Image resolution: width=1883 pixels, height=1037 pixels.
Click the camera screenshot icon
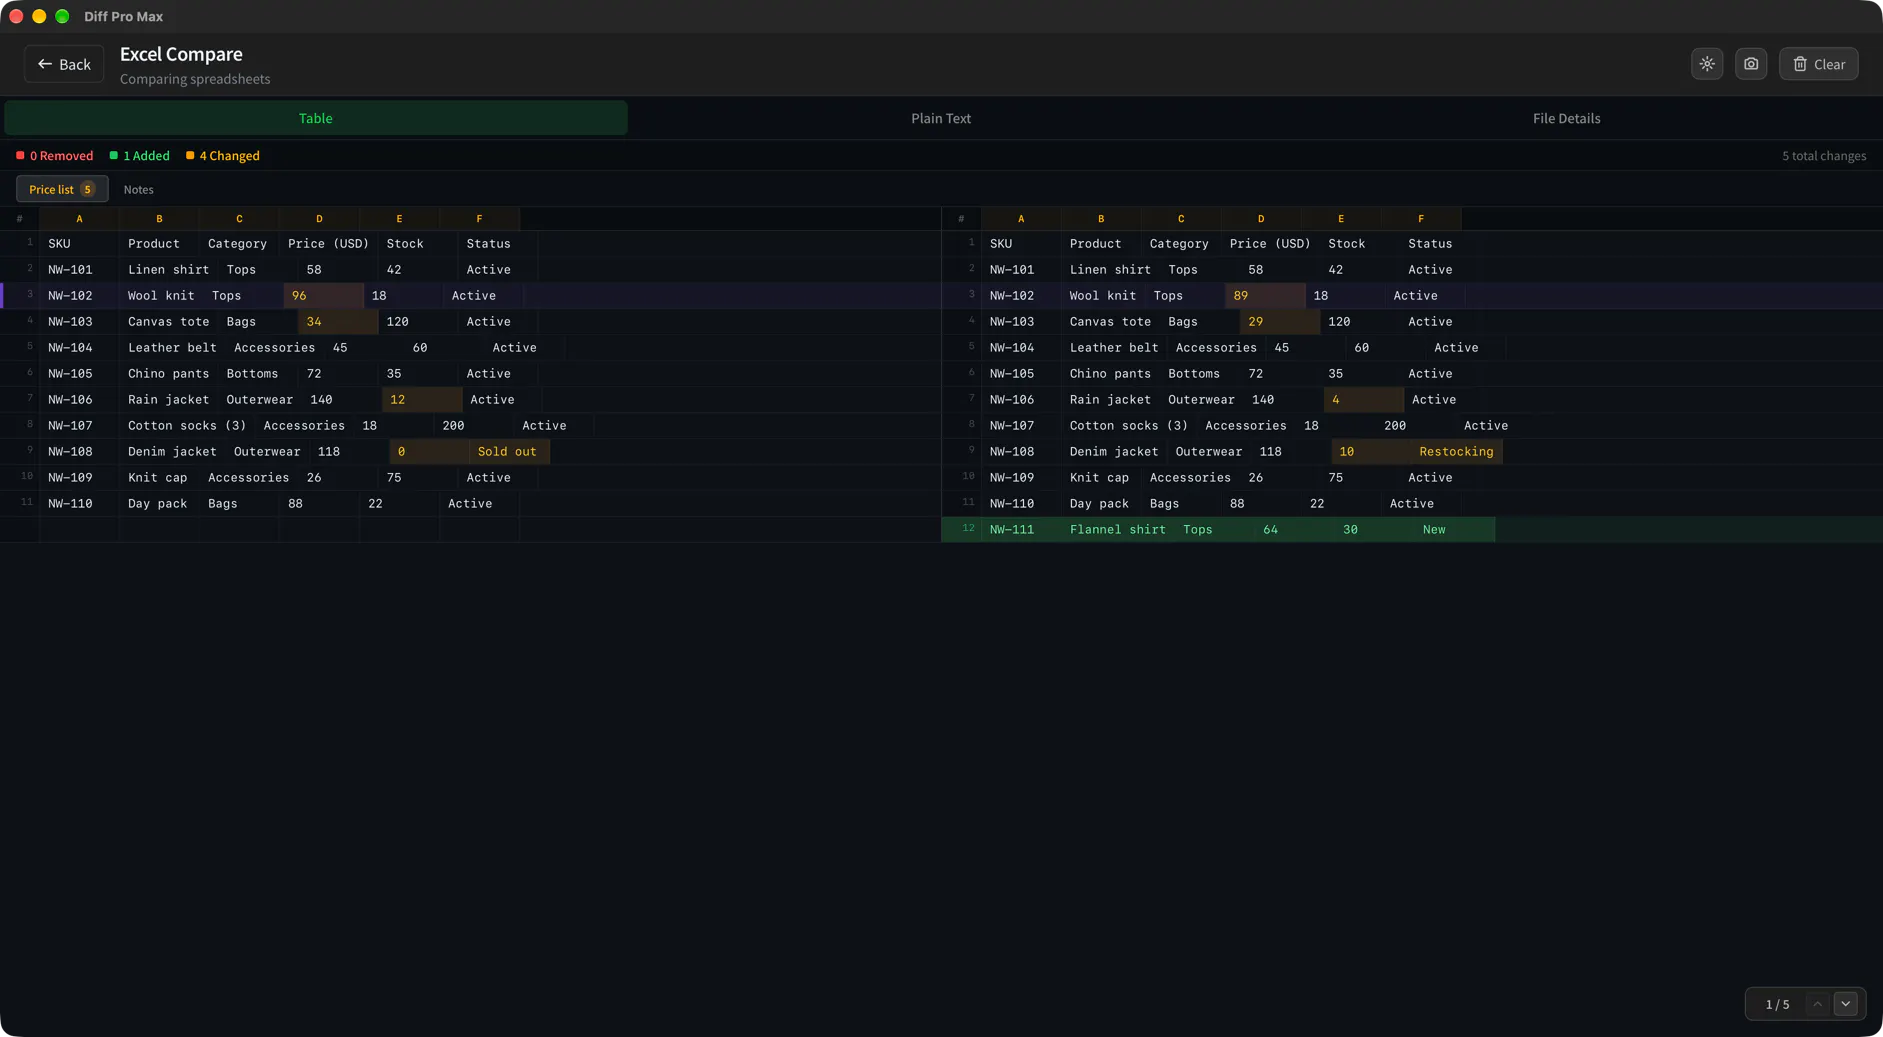coord(1751,64)
